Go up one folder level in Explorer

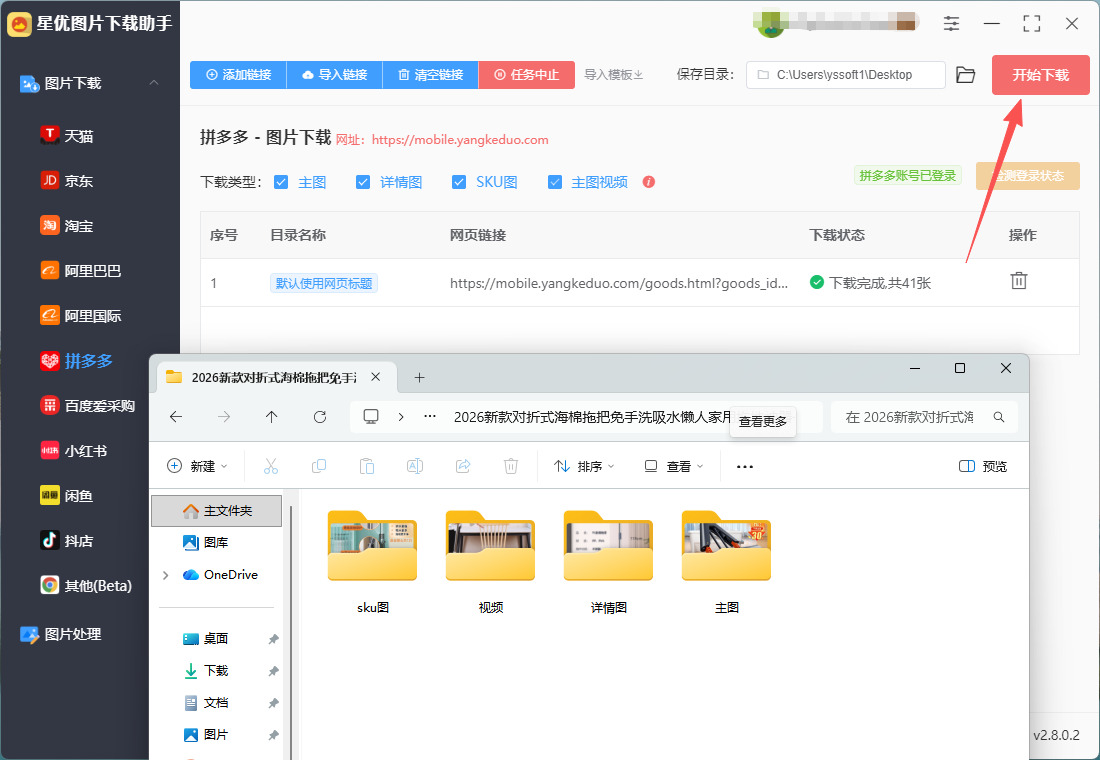[271, 417]
